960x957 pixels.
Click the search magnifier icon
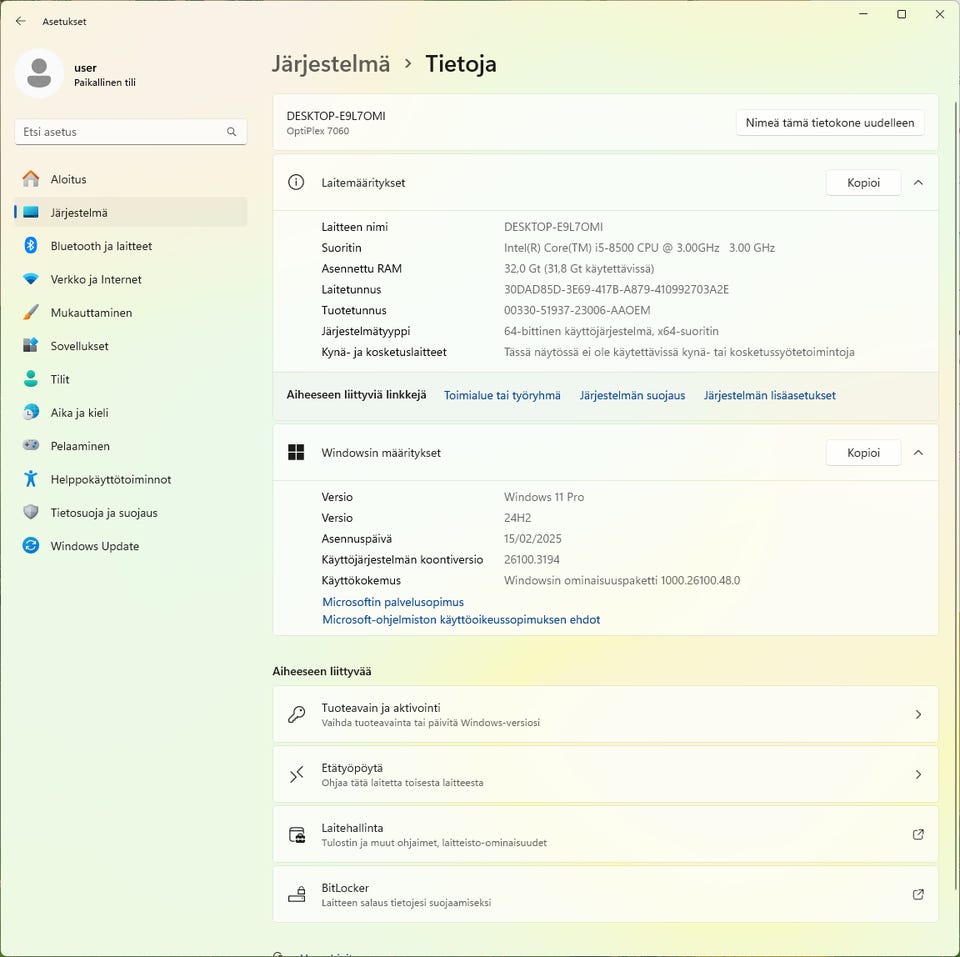click(231, 132)
